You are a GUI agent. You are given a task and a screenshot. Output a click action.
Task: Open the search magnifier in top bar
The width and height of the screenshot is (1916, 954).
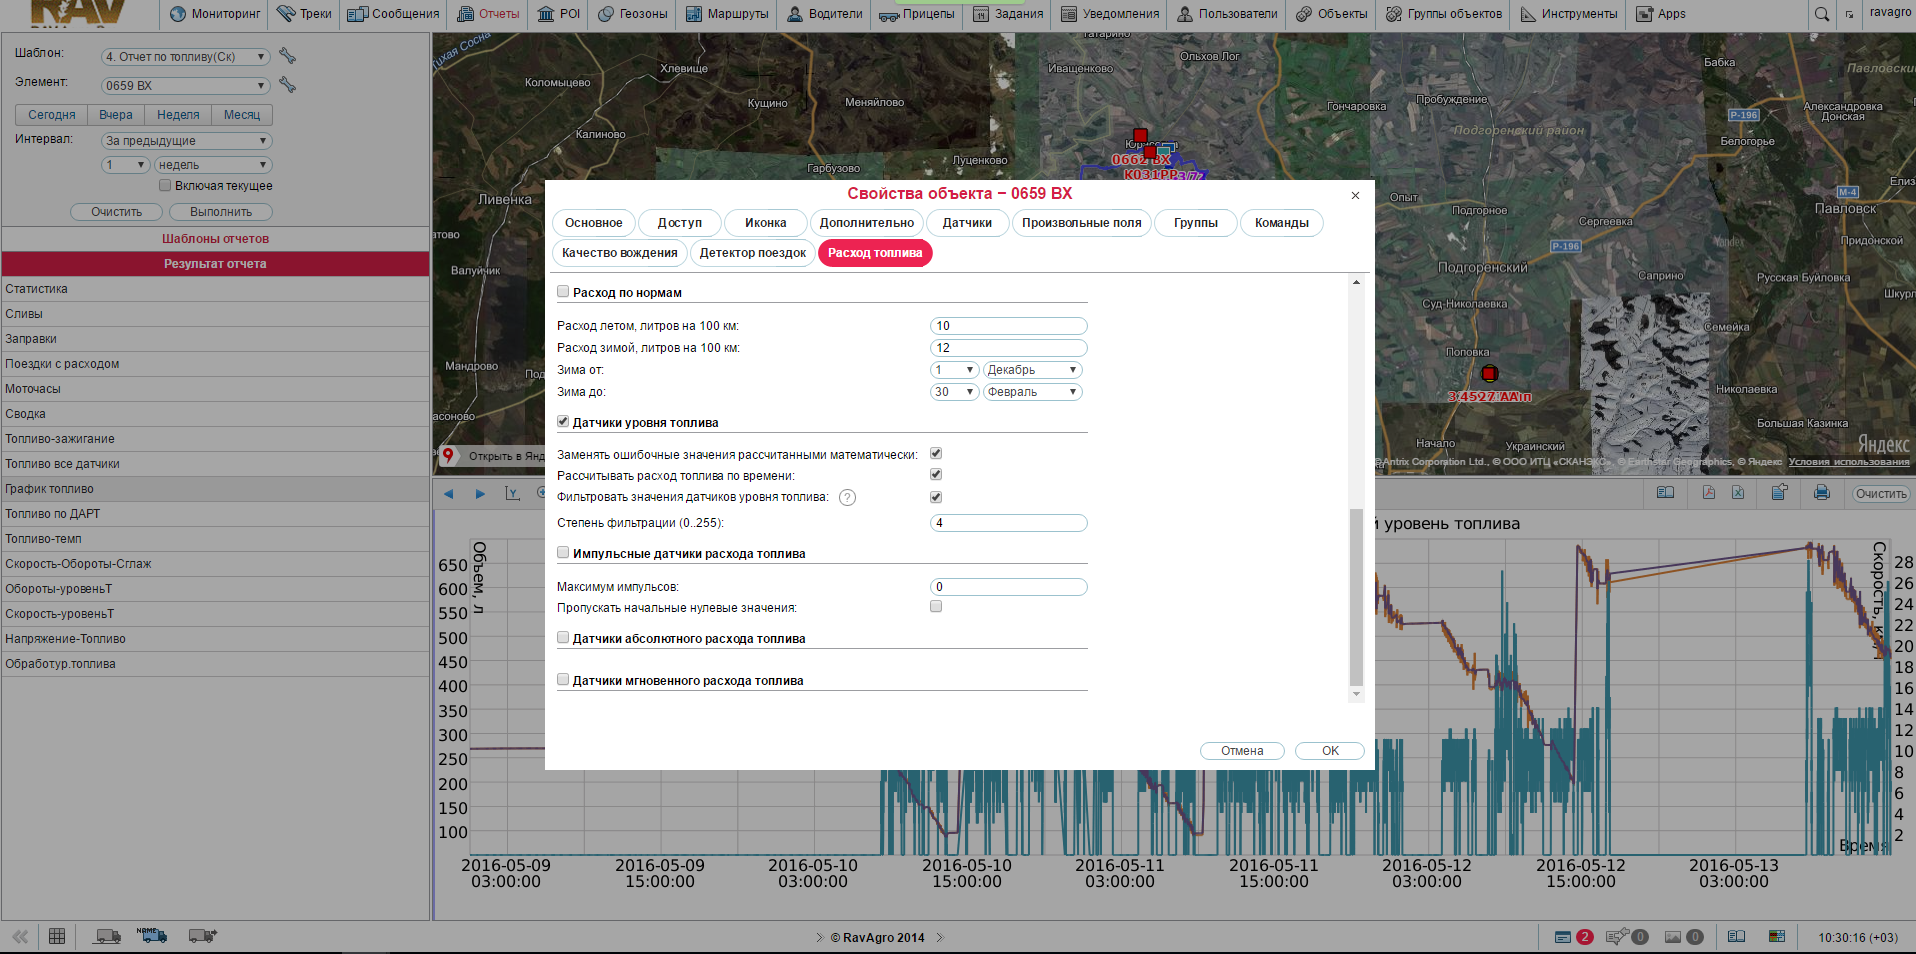click(1822, 14)
